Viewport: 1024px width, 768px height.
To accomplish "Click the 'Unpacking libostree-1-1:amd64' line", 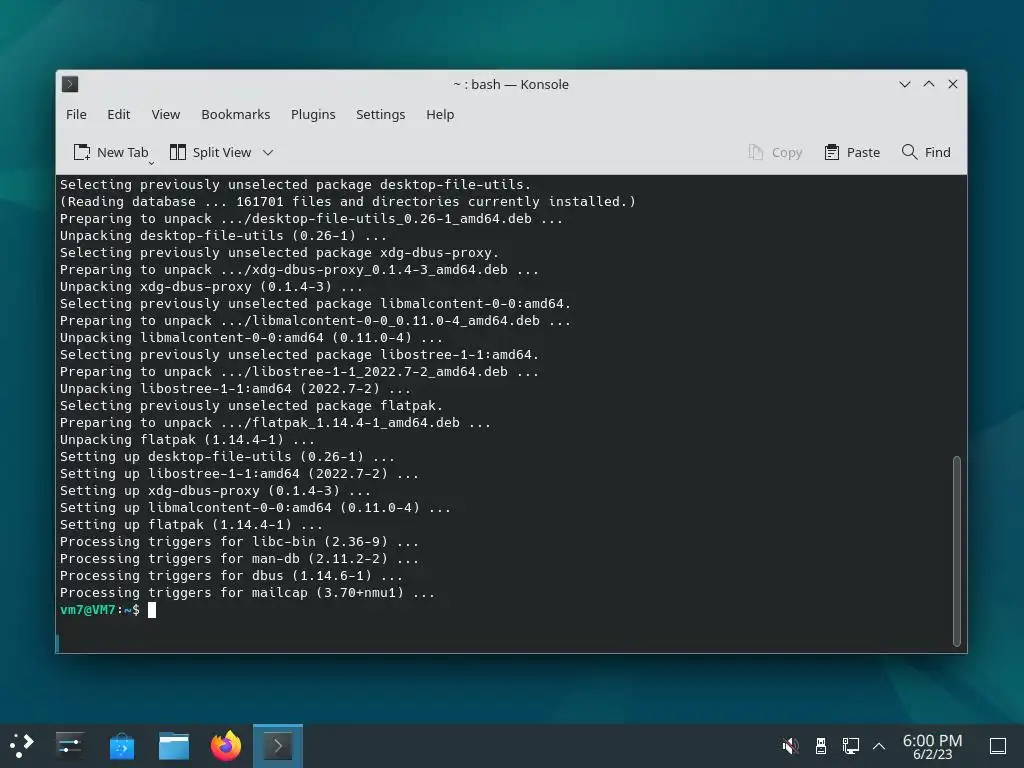I will point(235,389).
